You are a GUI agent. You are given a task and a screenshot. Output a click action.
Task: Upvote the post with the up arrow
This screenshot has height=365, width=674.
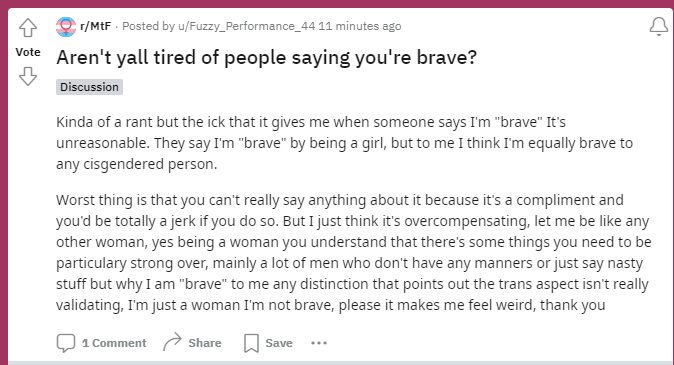pos(28,28)
